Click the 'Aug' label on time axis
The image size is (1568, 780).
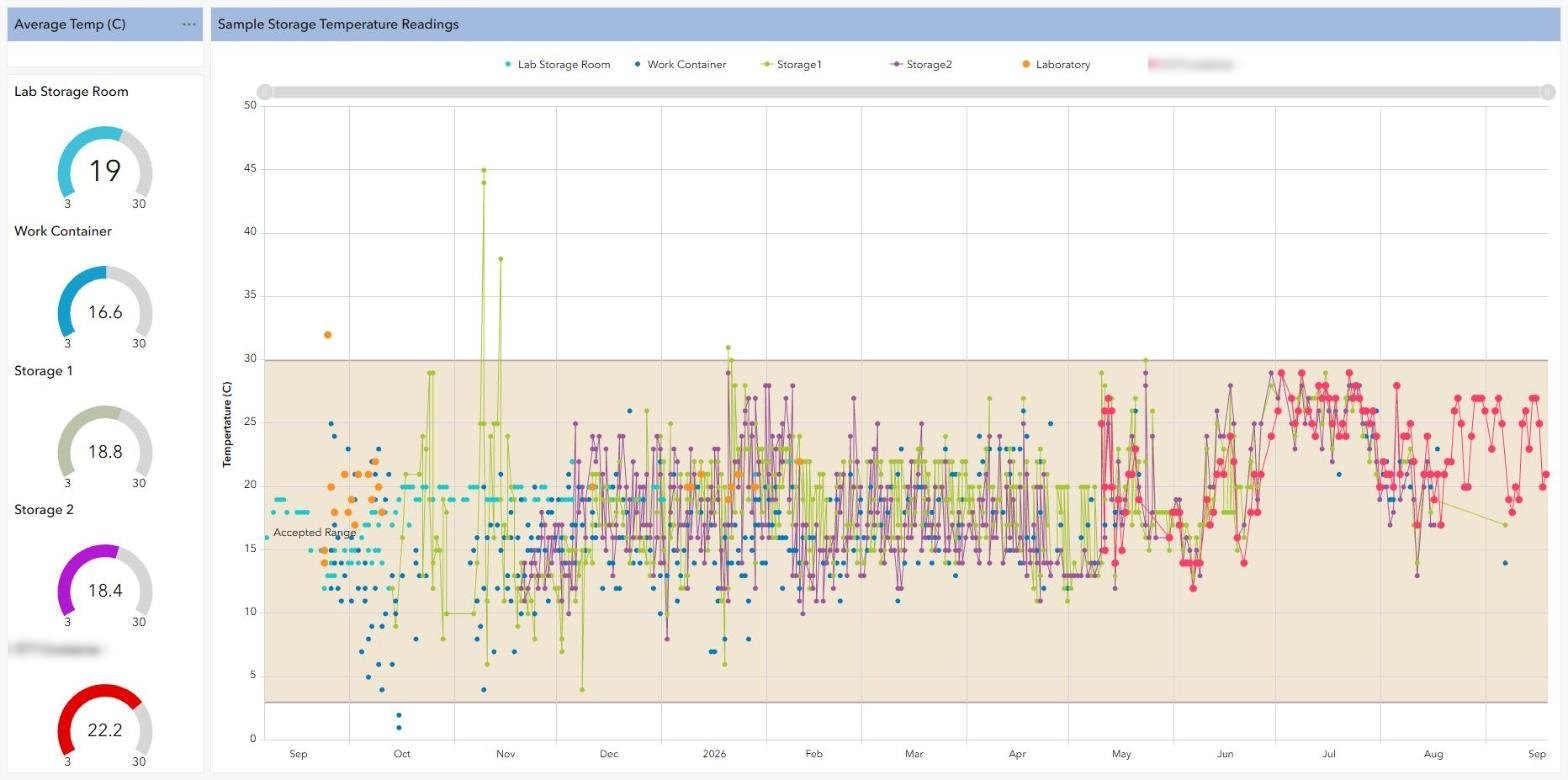point(1433,754)
